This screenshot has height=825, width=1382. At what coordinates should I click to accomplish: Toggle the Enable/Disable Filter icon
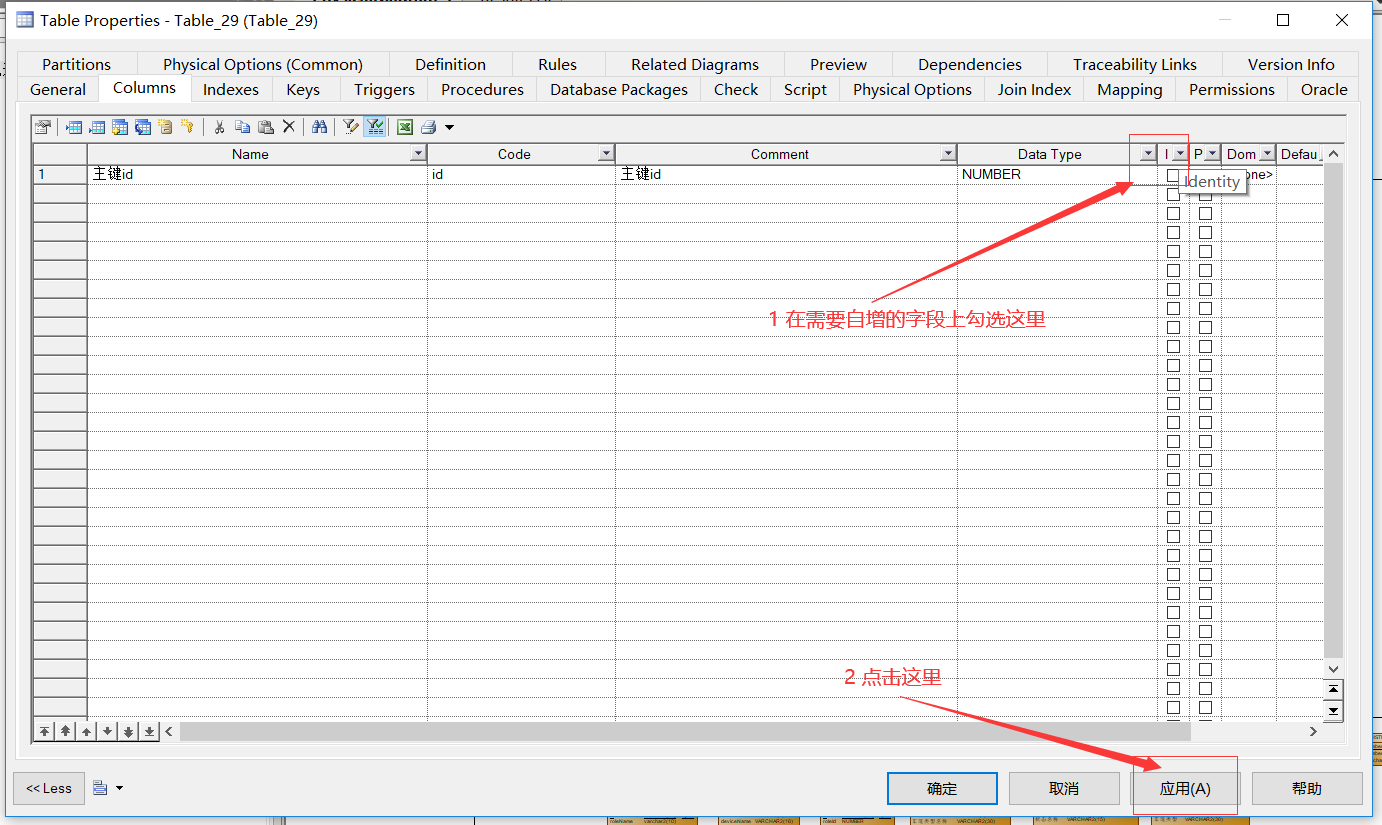coord(375,127)
